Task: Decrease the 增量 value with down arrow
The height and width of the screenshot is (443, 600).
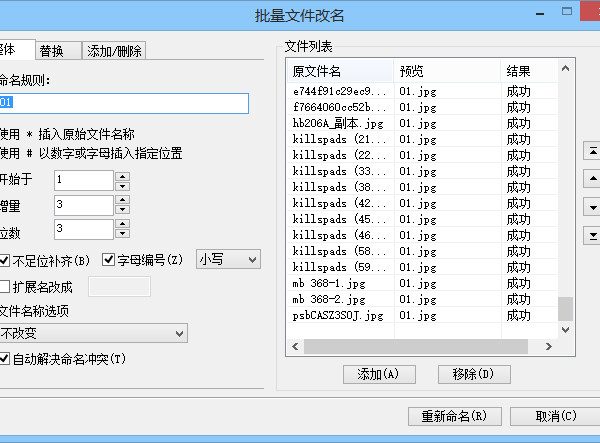Action: point(123,210)
